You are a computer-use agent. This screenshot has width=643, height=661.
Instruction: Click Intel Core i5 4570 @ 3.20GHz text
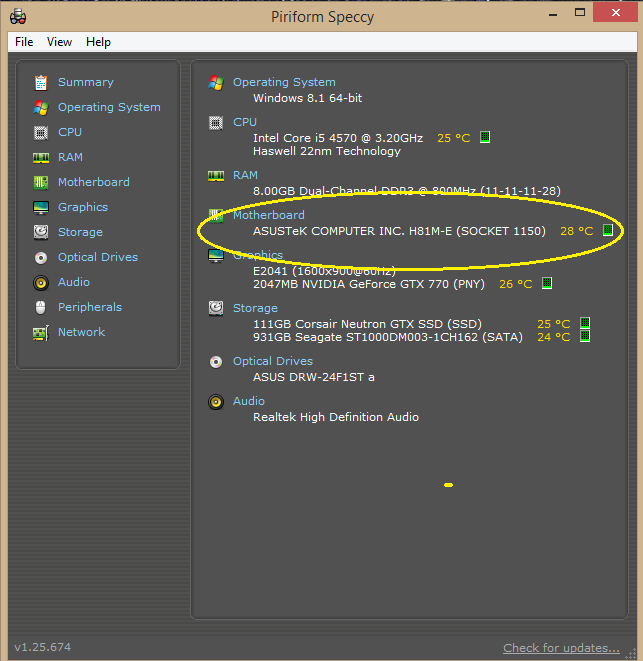tap(338, 138)
